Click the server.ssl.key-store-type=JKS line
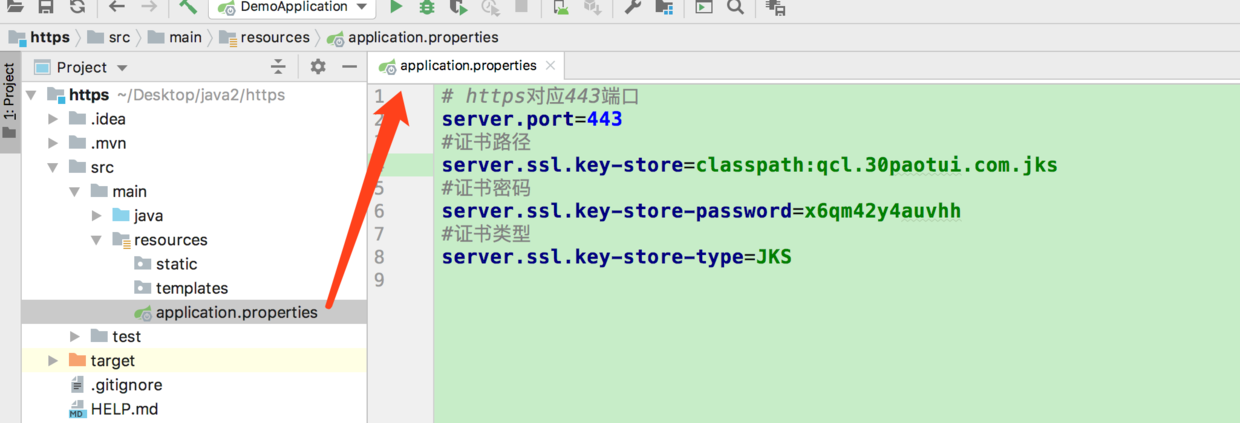The height and width of the screenshot is (423, 1240). click(x=617, y=257)
